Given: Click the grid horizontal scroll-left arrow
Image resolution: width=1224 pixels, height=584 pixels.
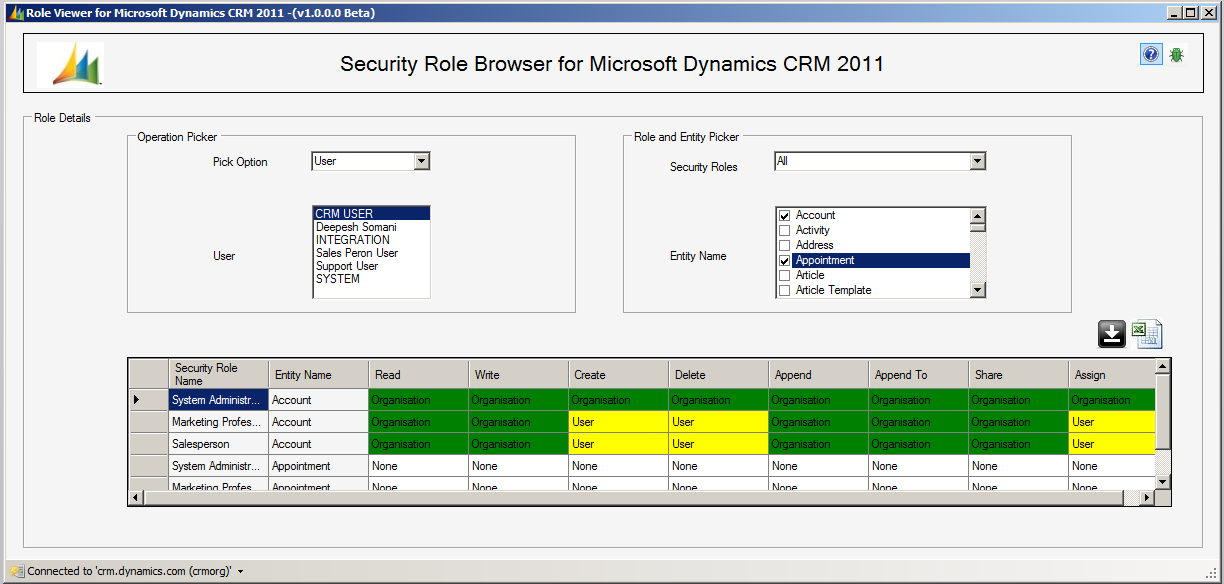Looking at the screenshot, I should coord(137,497).
